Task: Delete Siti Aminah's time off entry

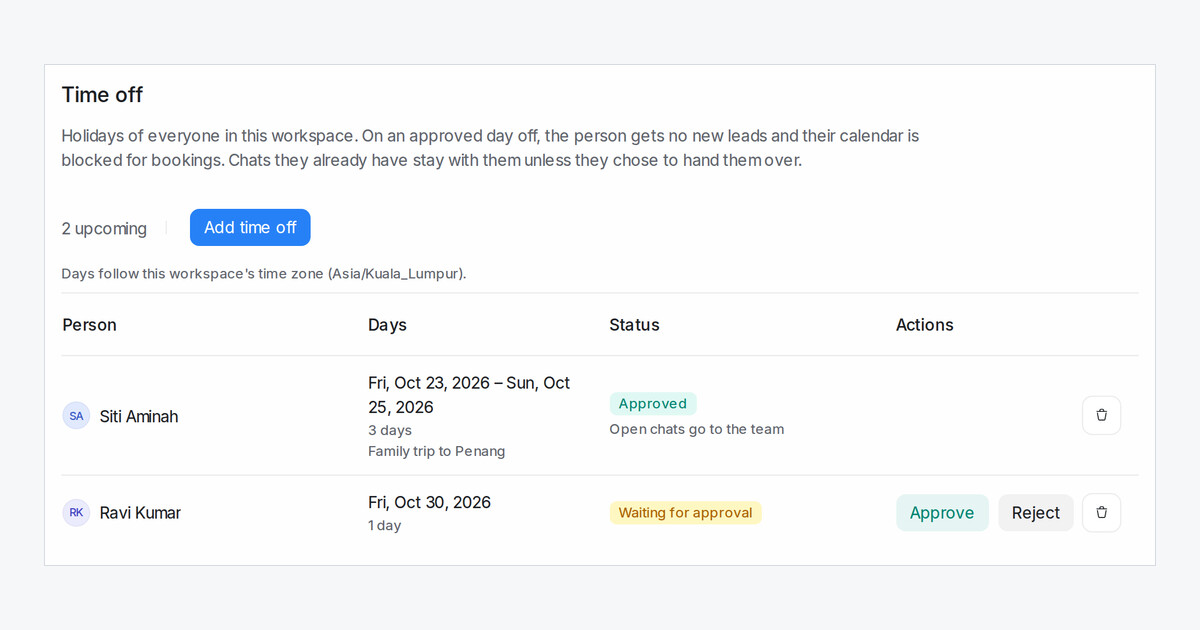Action: (1101, 415)
